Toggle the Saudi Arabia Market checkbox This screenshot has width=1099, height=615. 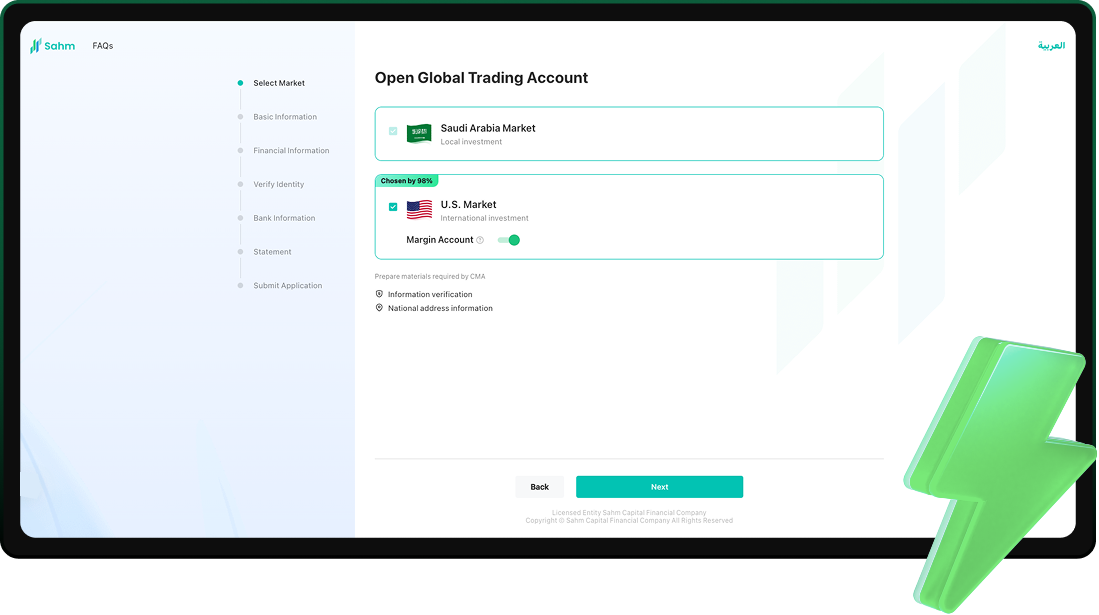(393, 131)
